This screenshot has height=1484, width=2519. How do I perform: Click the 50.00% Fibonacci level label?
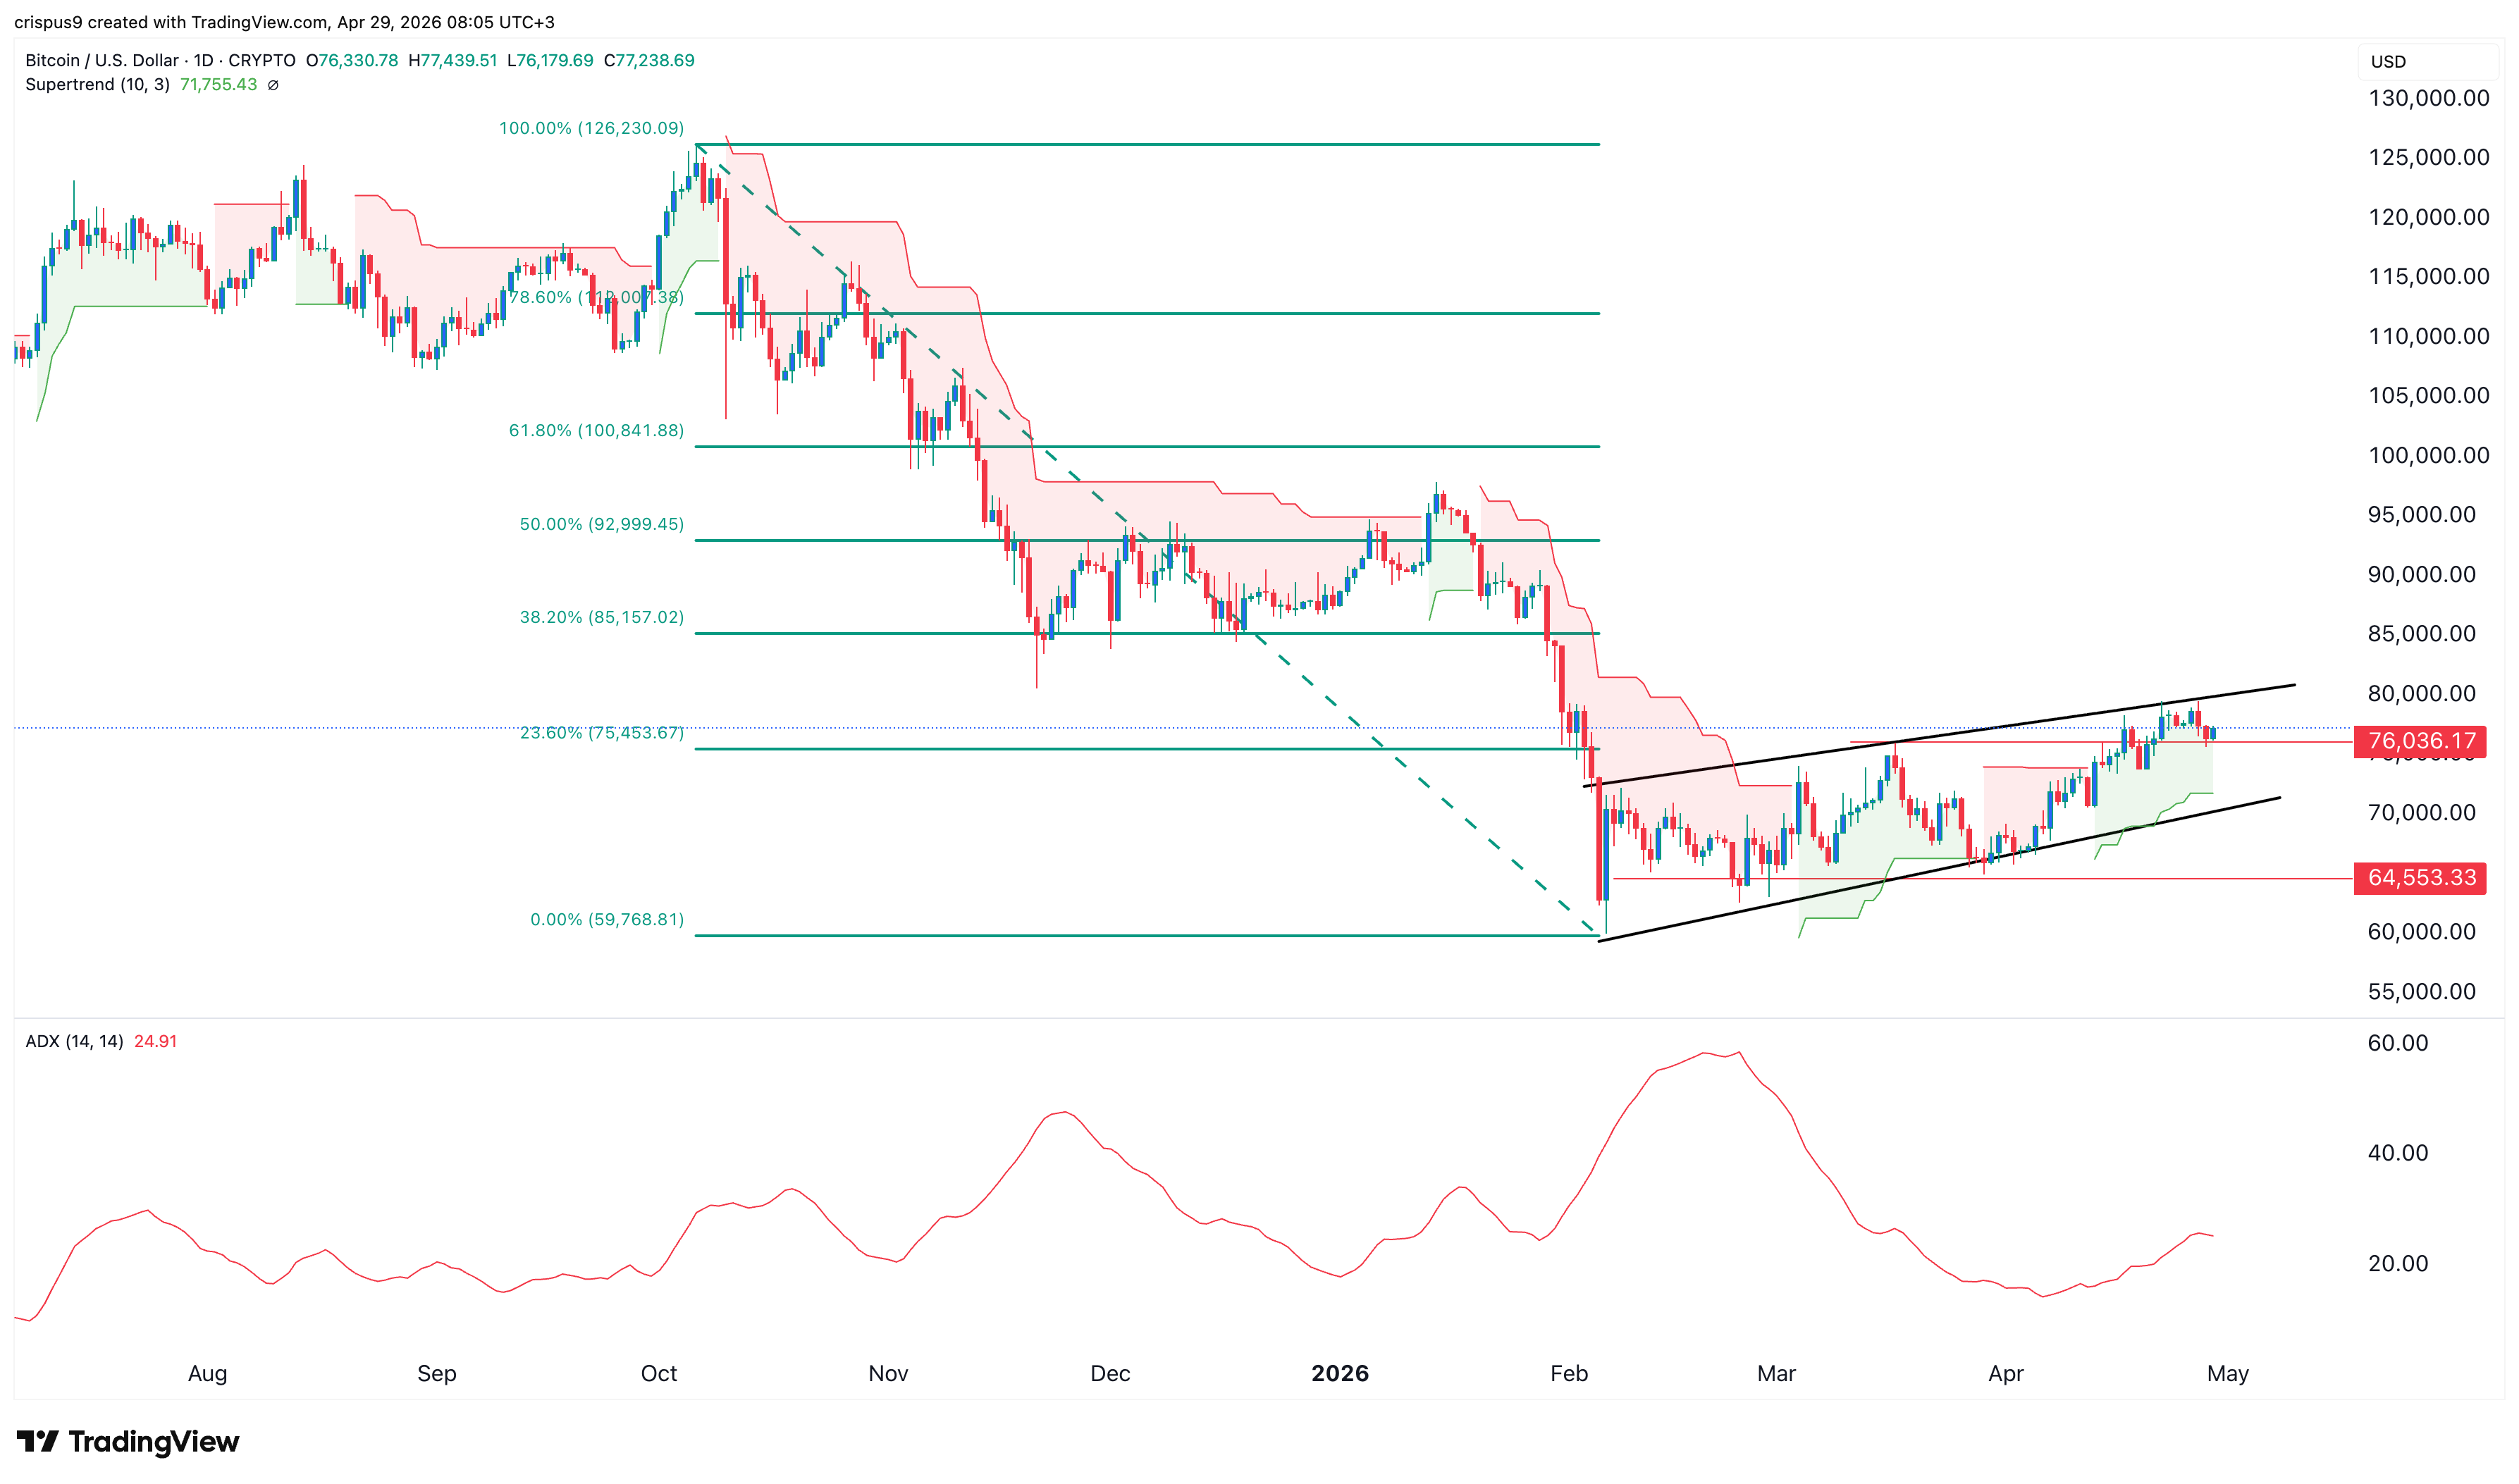point(601,525)
